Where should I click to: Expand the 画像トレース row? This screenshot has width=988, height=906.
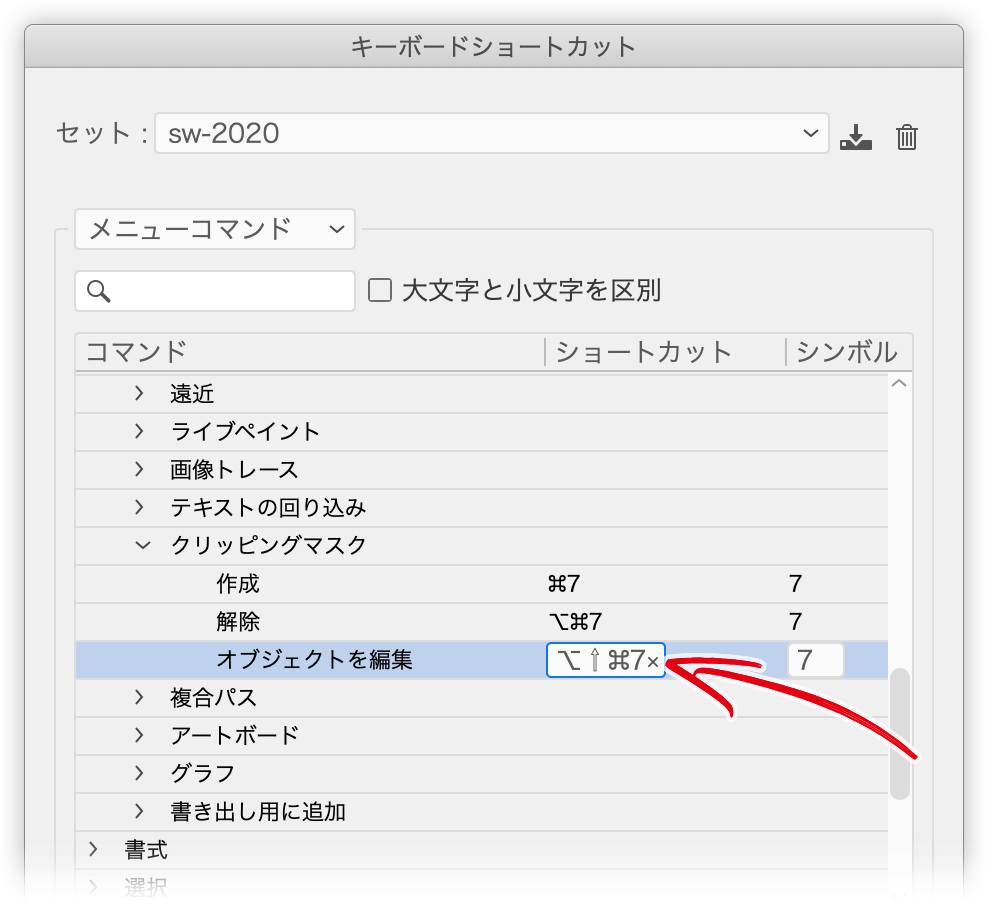pyautogui.click(x=139, y=469)
